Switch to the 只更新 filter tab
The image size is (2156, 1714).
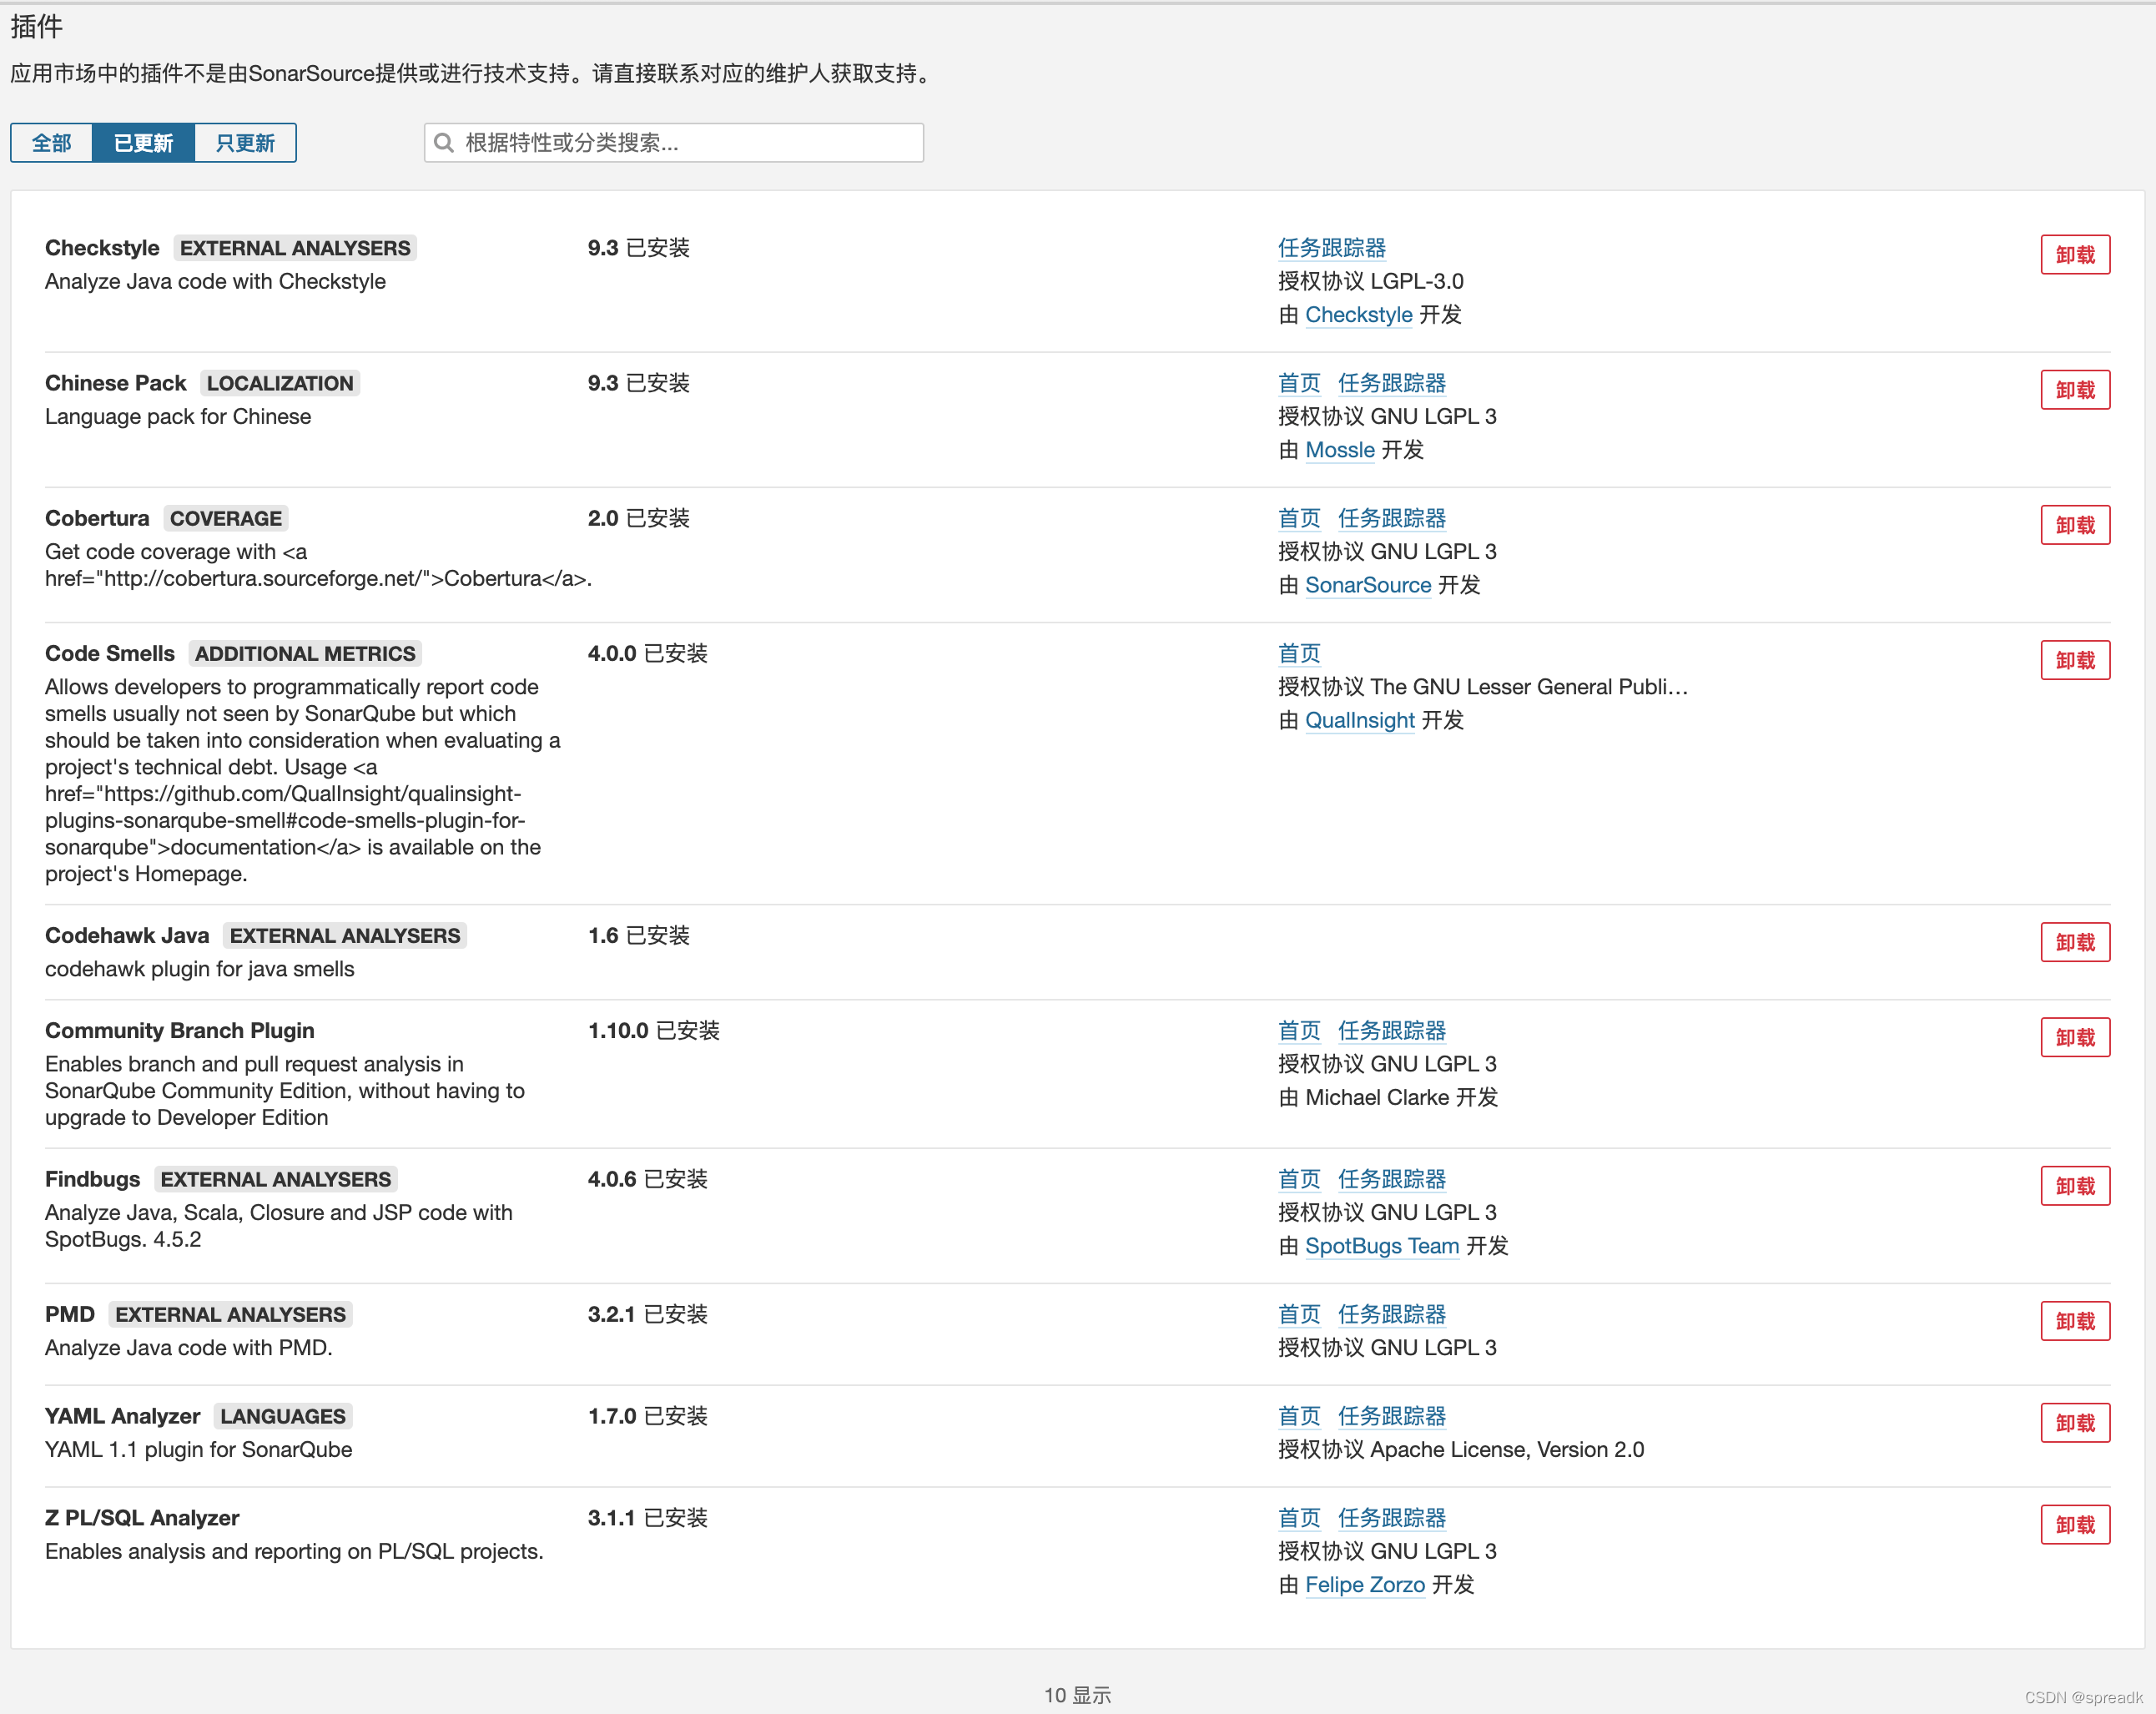[245, 143]
